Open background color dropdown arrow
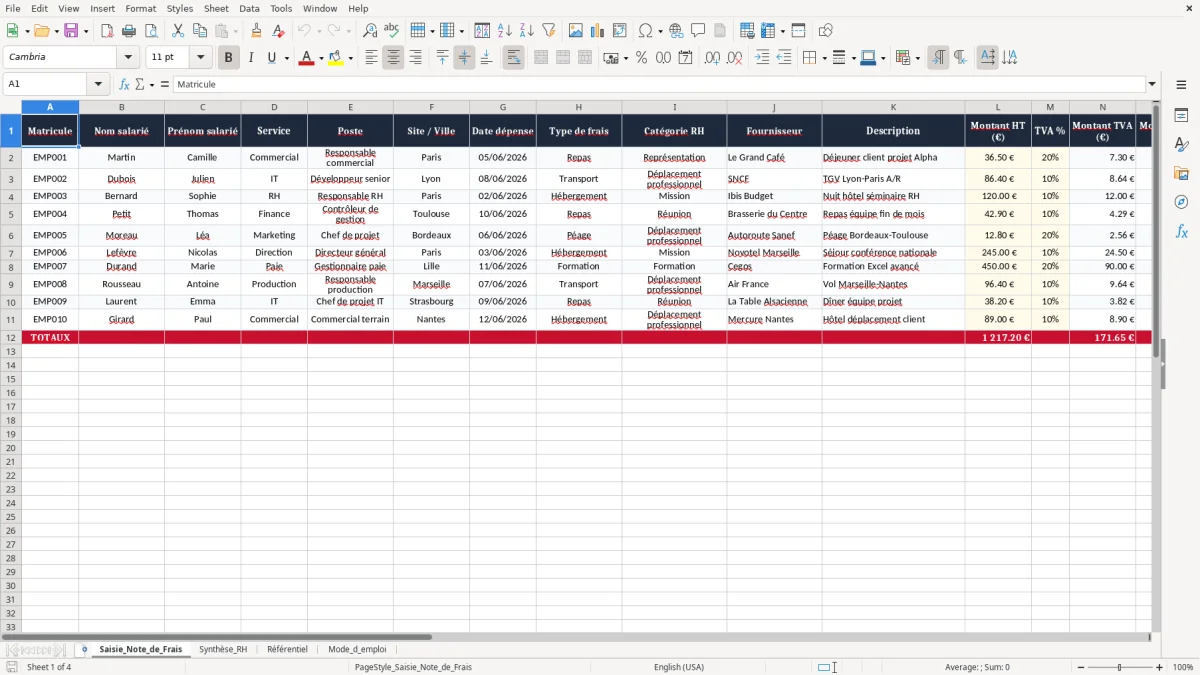Viewport: 1200px width, 675px height. coord(350,58)
